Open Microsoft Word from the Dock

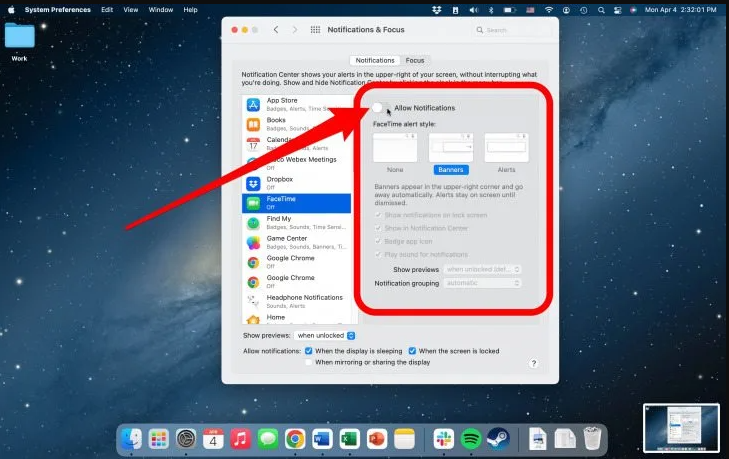click(322, 439)
